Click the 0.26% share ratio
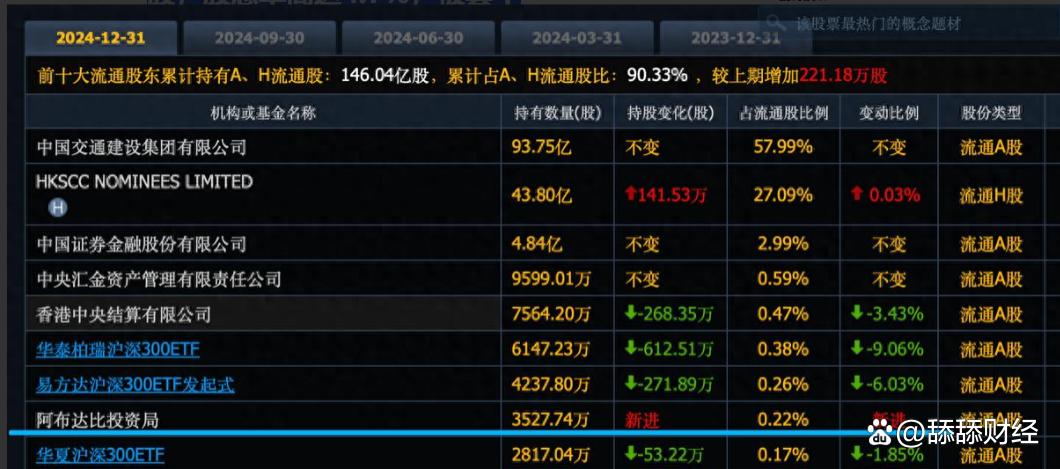This screenshot has height=469, width=1060. 784,385
